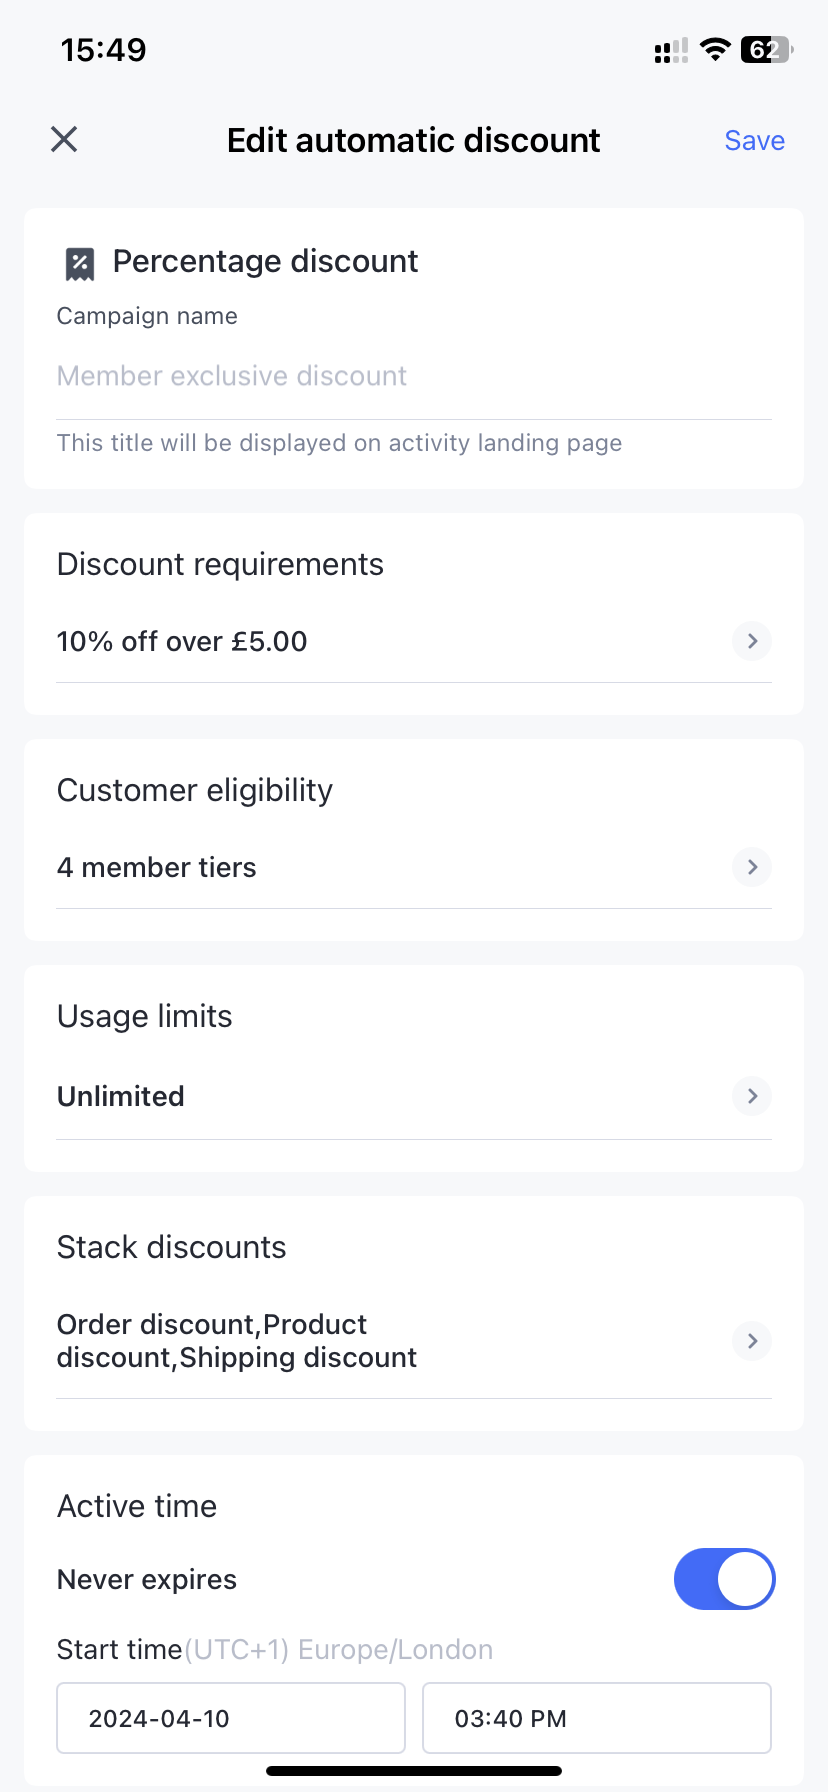Viewport: 828px width, 1792px height.
Task: Edit the Campaign name field
Action: coord(412,376)
